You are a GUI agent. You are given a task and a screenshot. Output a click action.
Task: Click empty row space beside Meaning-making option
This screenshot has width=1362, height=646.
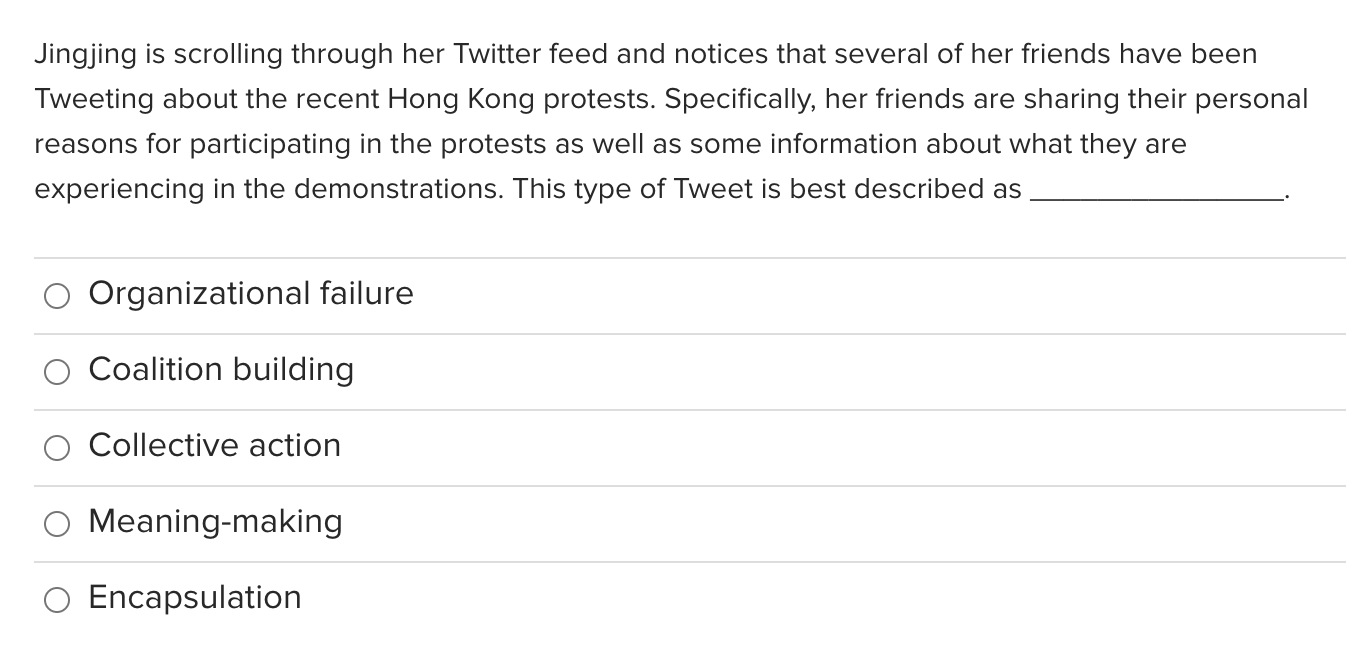pyautogui.click(x=840, y=523)
